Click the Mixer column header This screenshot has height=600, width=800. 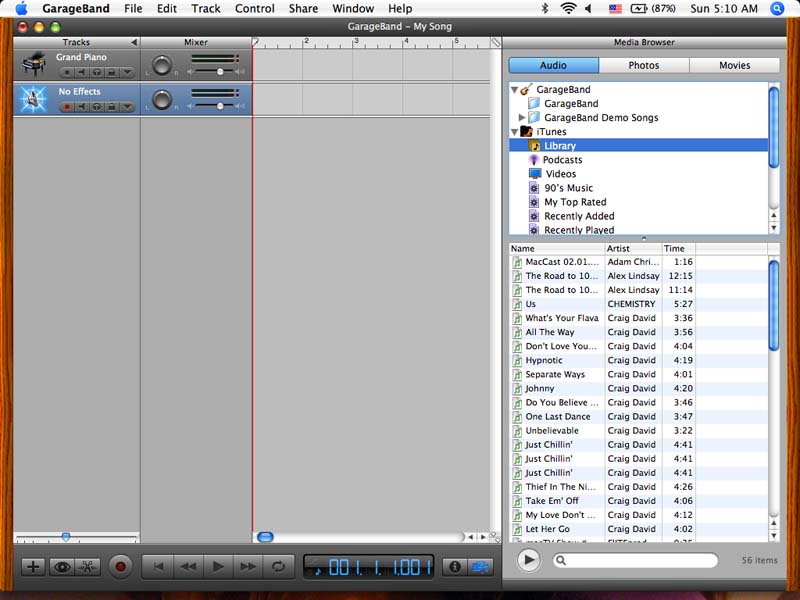(x=196, y=42)
